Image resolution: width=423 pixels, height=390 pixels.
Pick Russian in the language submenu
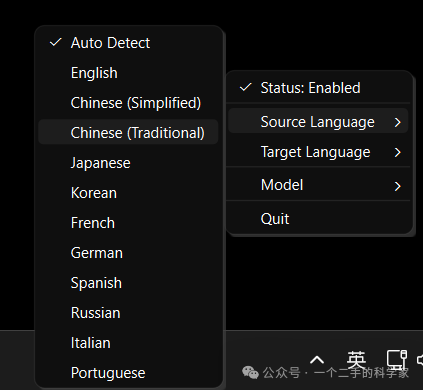[x=128, y=313]
